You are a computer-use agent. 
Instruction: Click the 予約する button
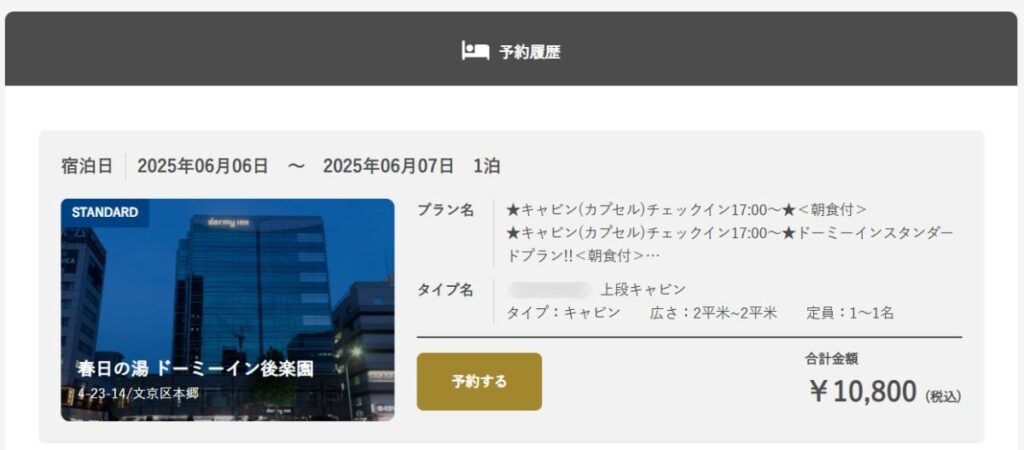pos(479,381)
